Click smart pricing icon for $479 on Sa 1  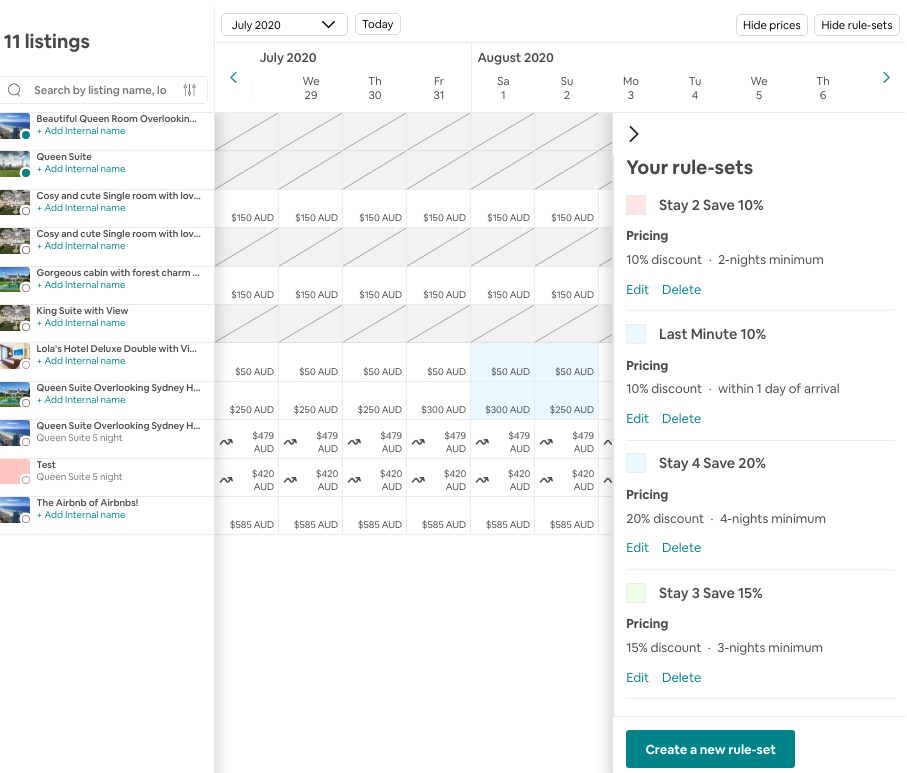(x=482, y=442)
